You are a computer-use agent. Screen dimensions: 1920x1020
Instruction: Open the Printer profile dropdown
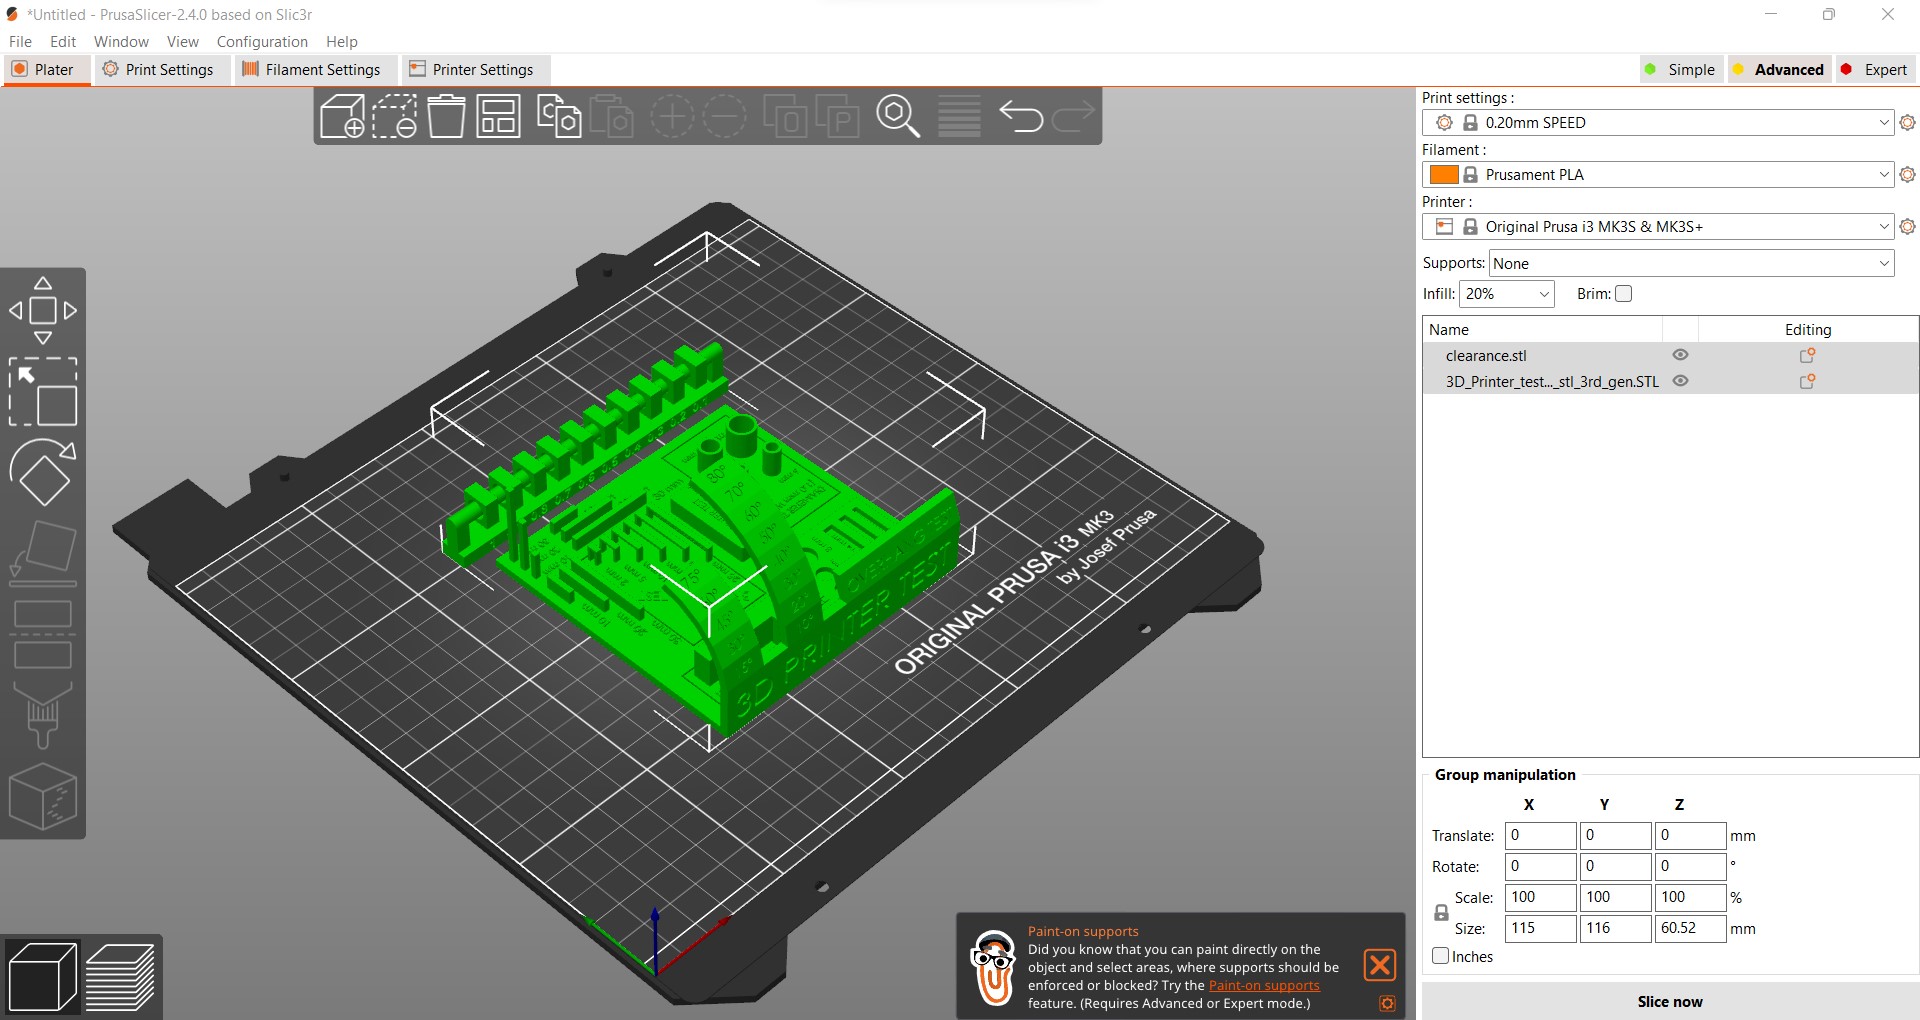(1657, 226)
